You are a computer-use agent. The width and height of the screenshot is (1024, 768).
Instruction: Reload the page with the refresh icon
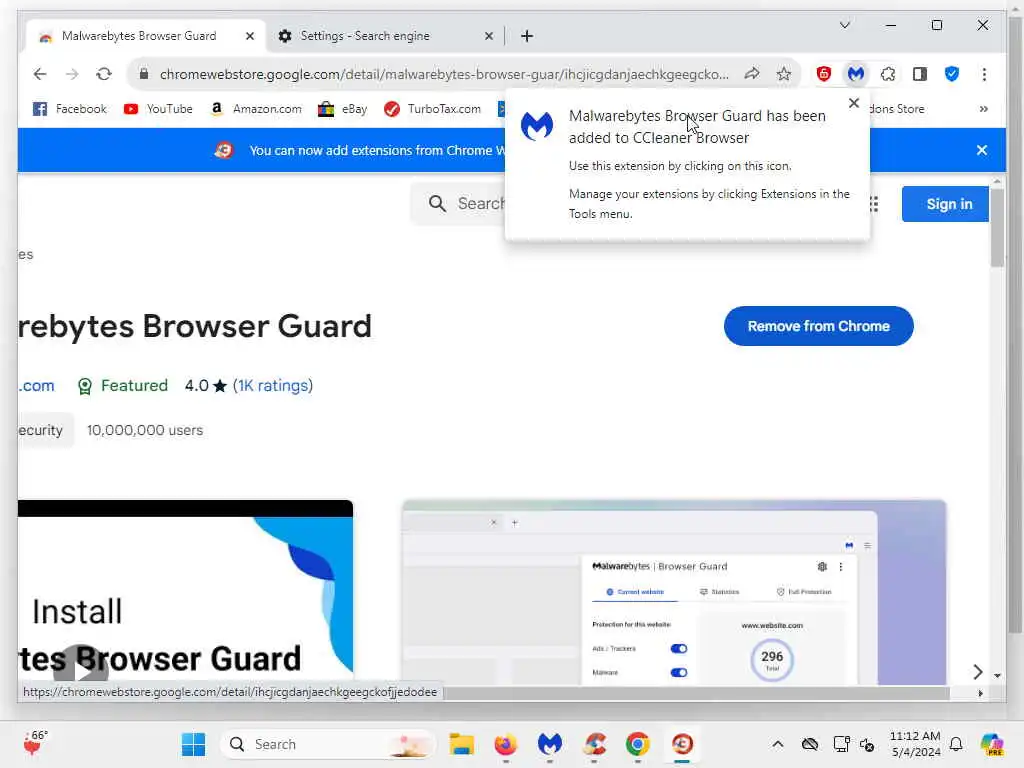coord(104,74)
